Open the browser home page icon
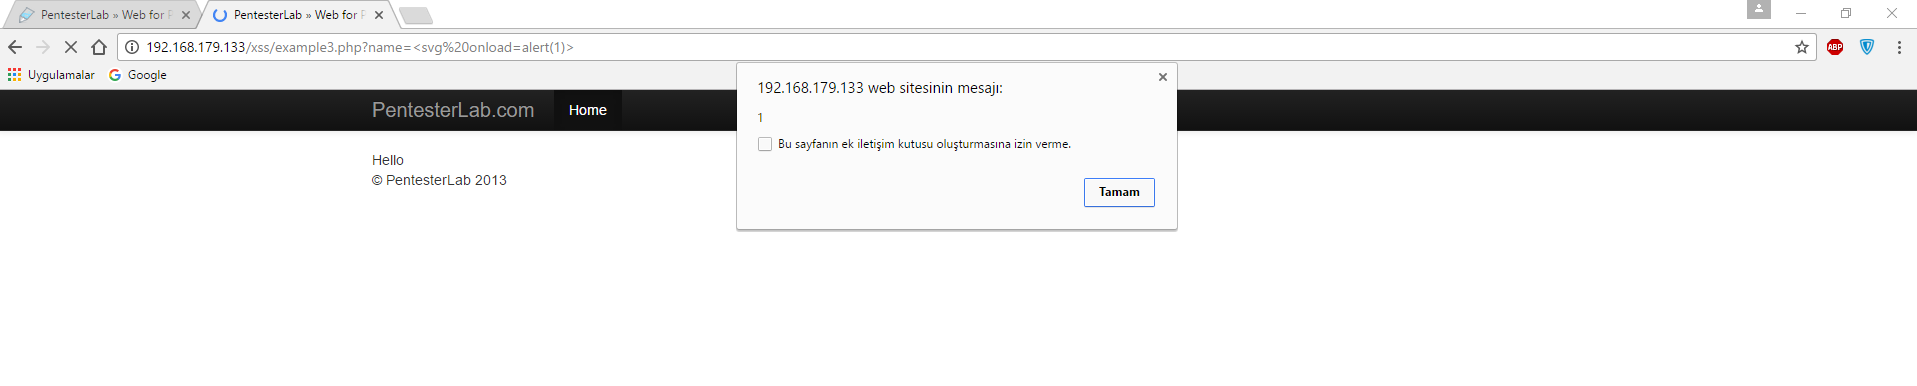Screen dimensions: 1917x386 [99, 47]
